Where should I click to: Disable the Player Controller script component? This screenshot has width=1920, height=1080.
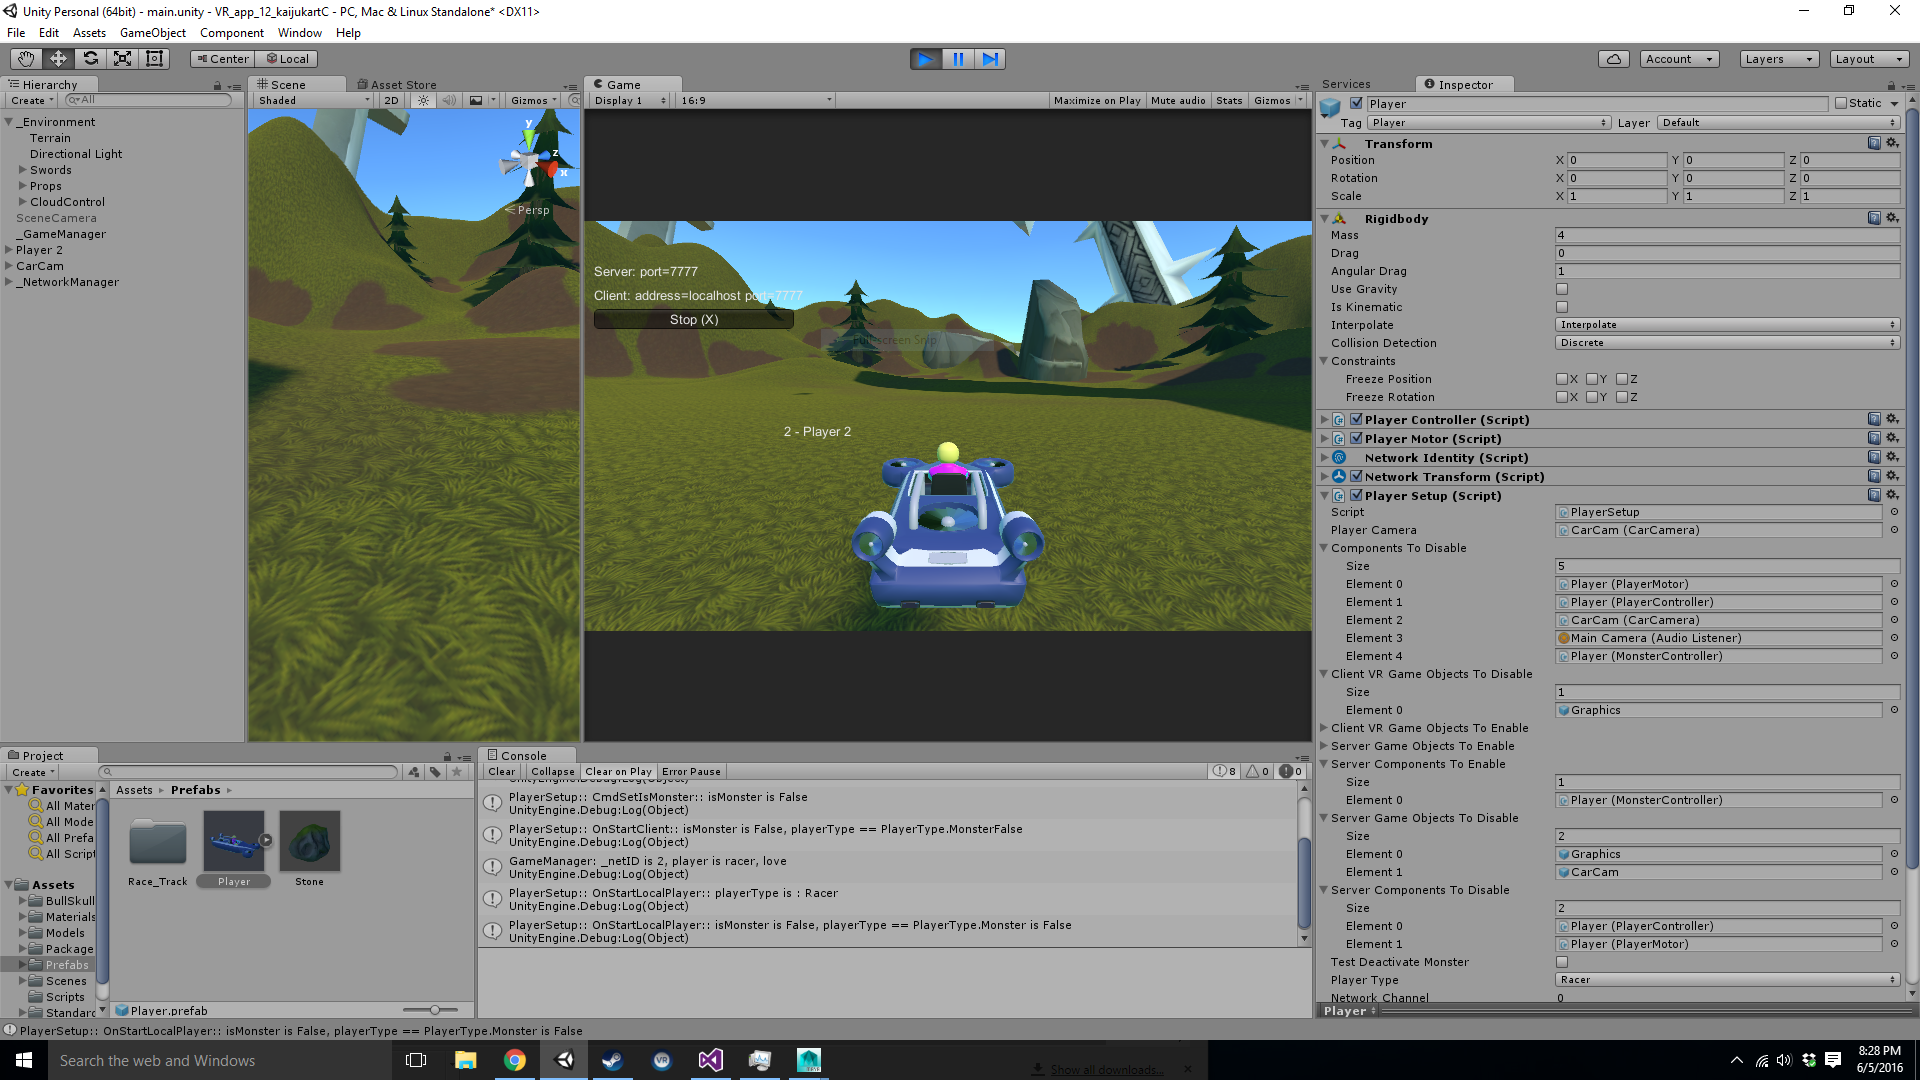(x=1355, y=419)
